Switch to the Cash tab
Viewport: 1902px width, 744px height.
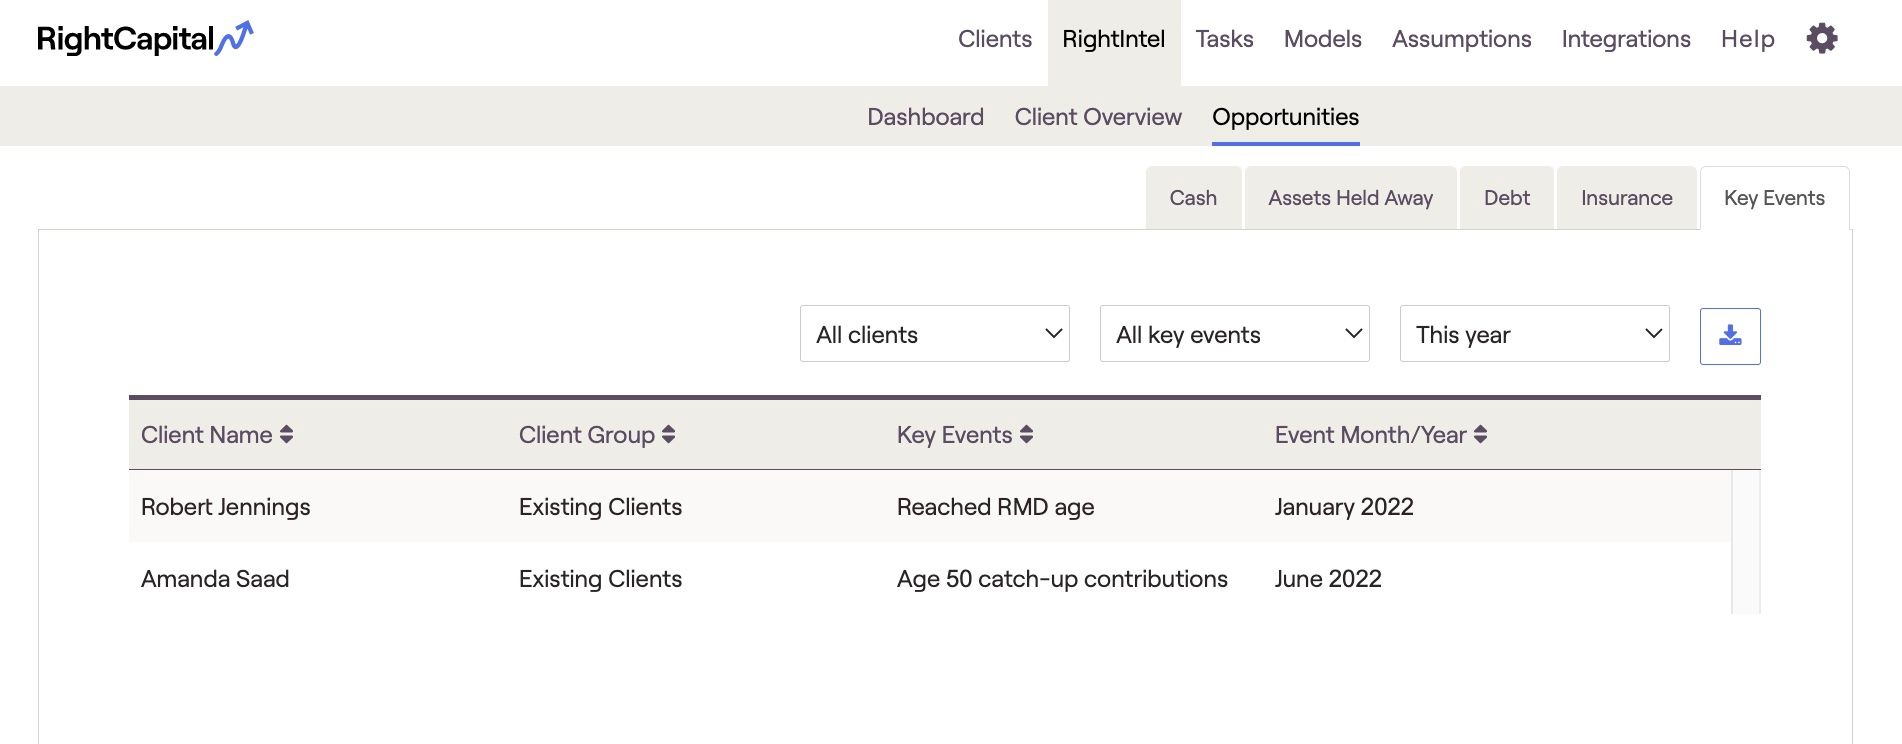[x=1194, y=198]
